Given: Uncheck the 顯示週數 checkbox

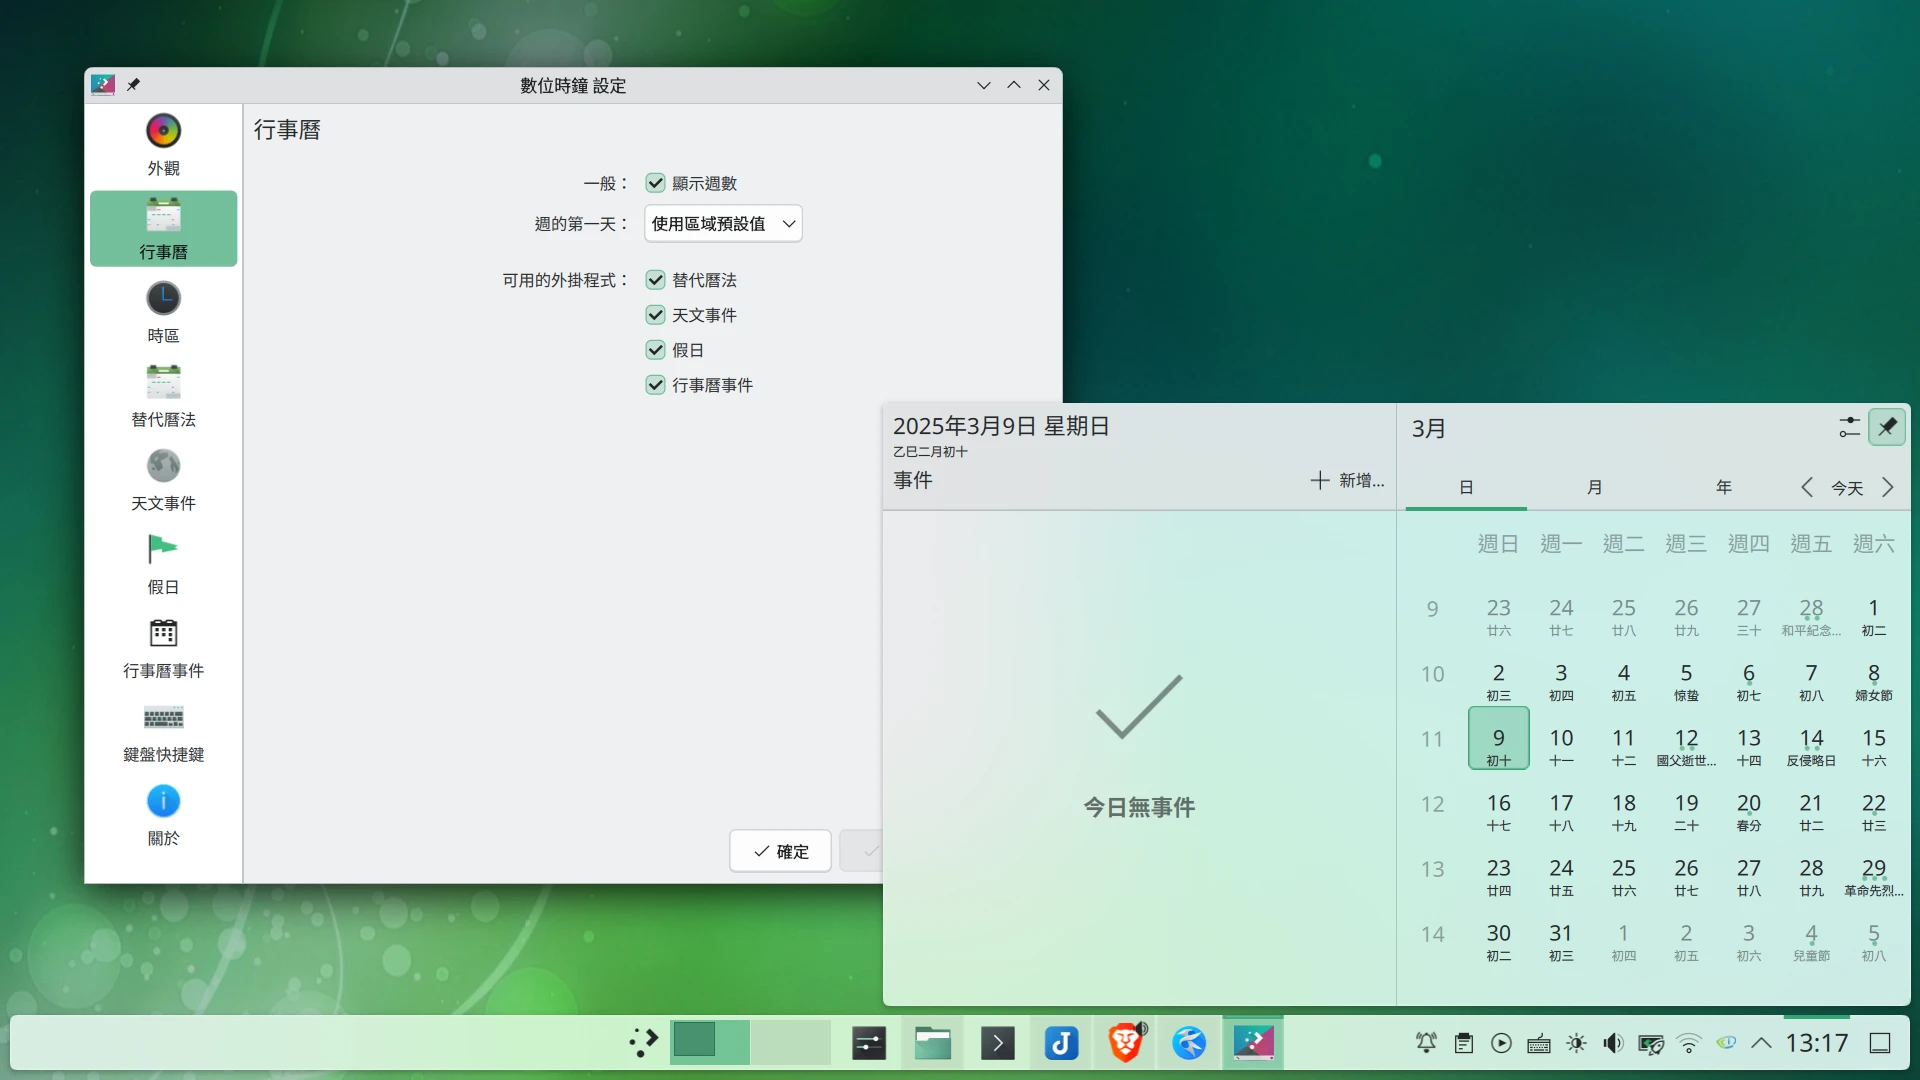Looking at the screenshot, I should click(655, 183).
